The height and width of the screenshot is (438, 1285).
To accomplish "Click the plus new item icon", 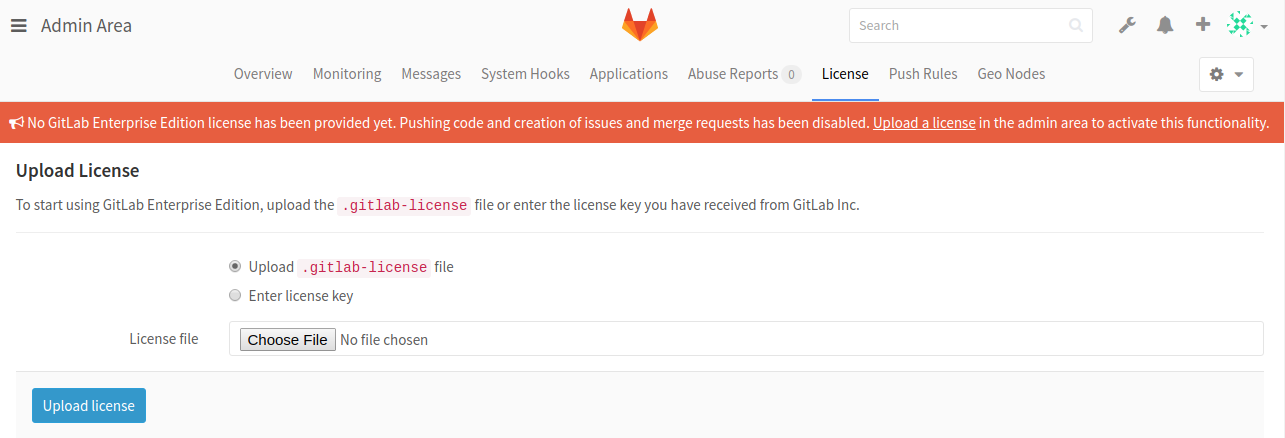I will pos(1203,25).
